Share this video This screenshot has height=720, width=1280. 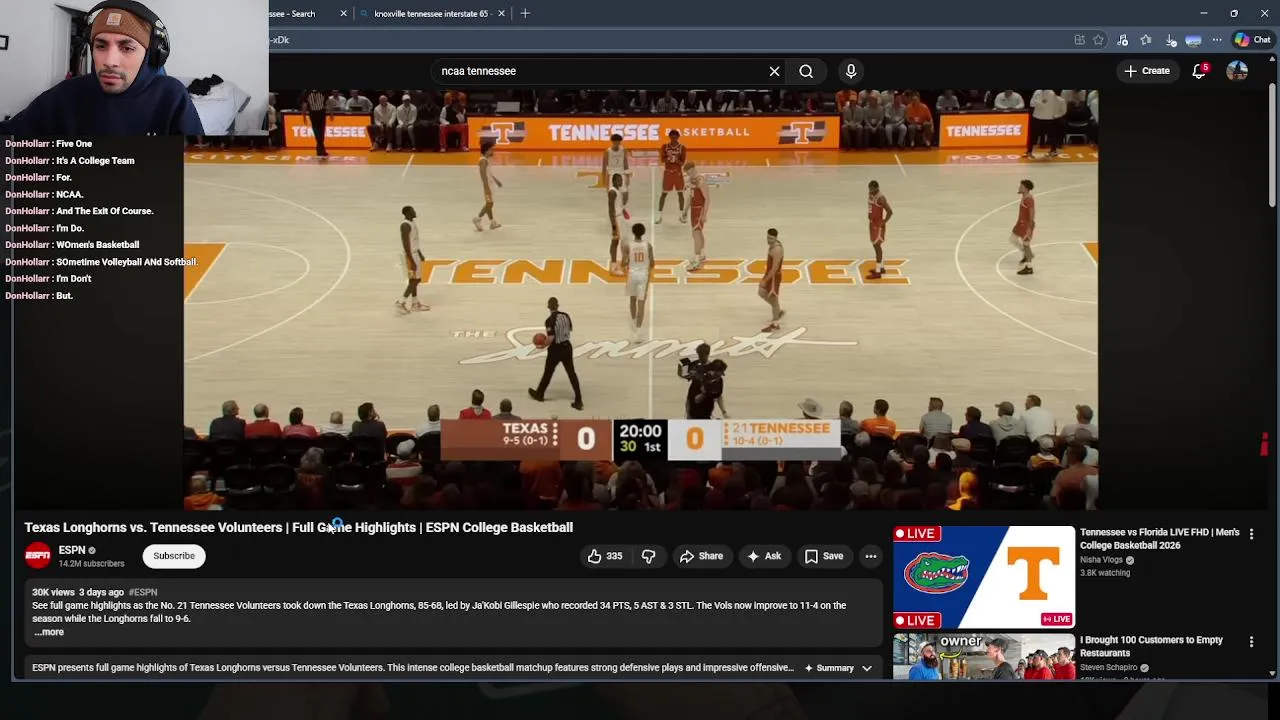point(701,556)
